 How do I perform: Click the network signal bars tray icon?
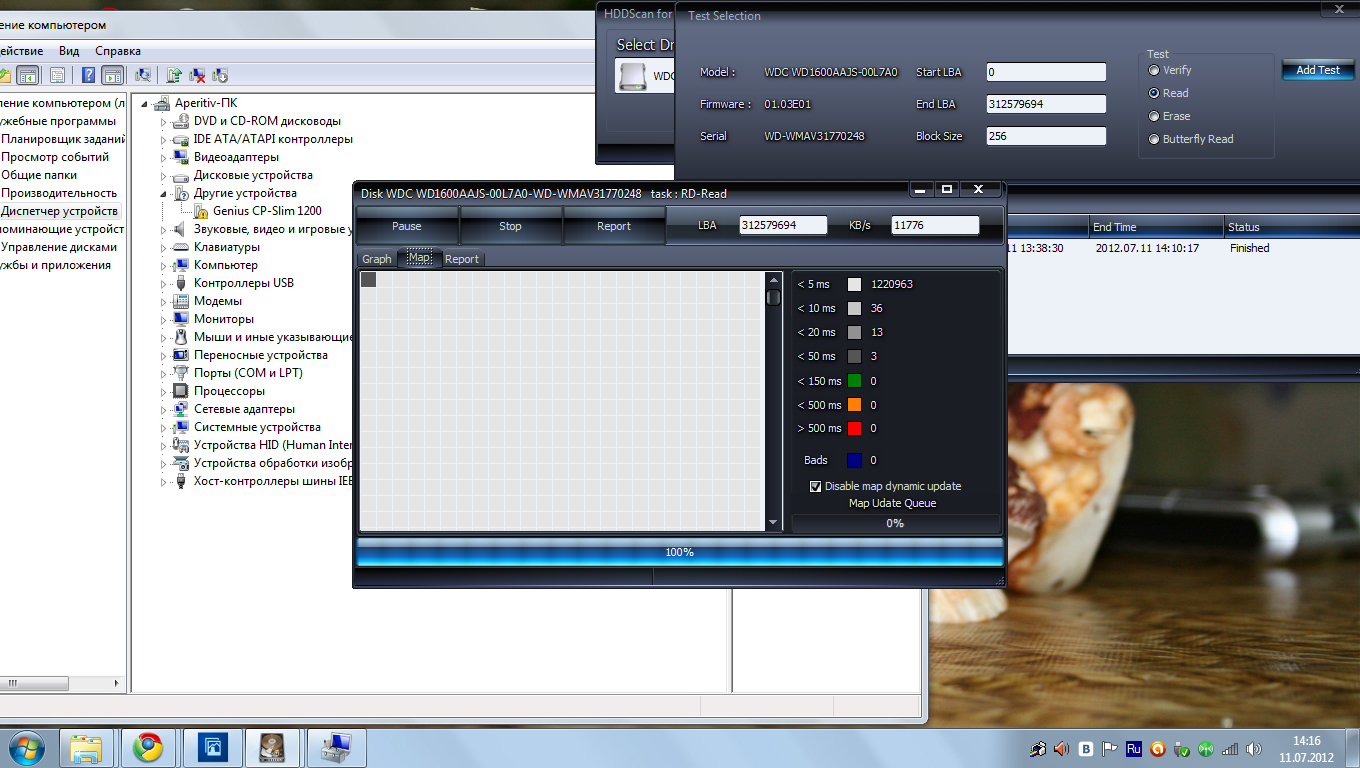pyautogui.click(x=1230, y=748)
